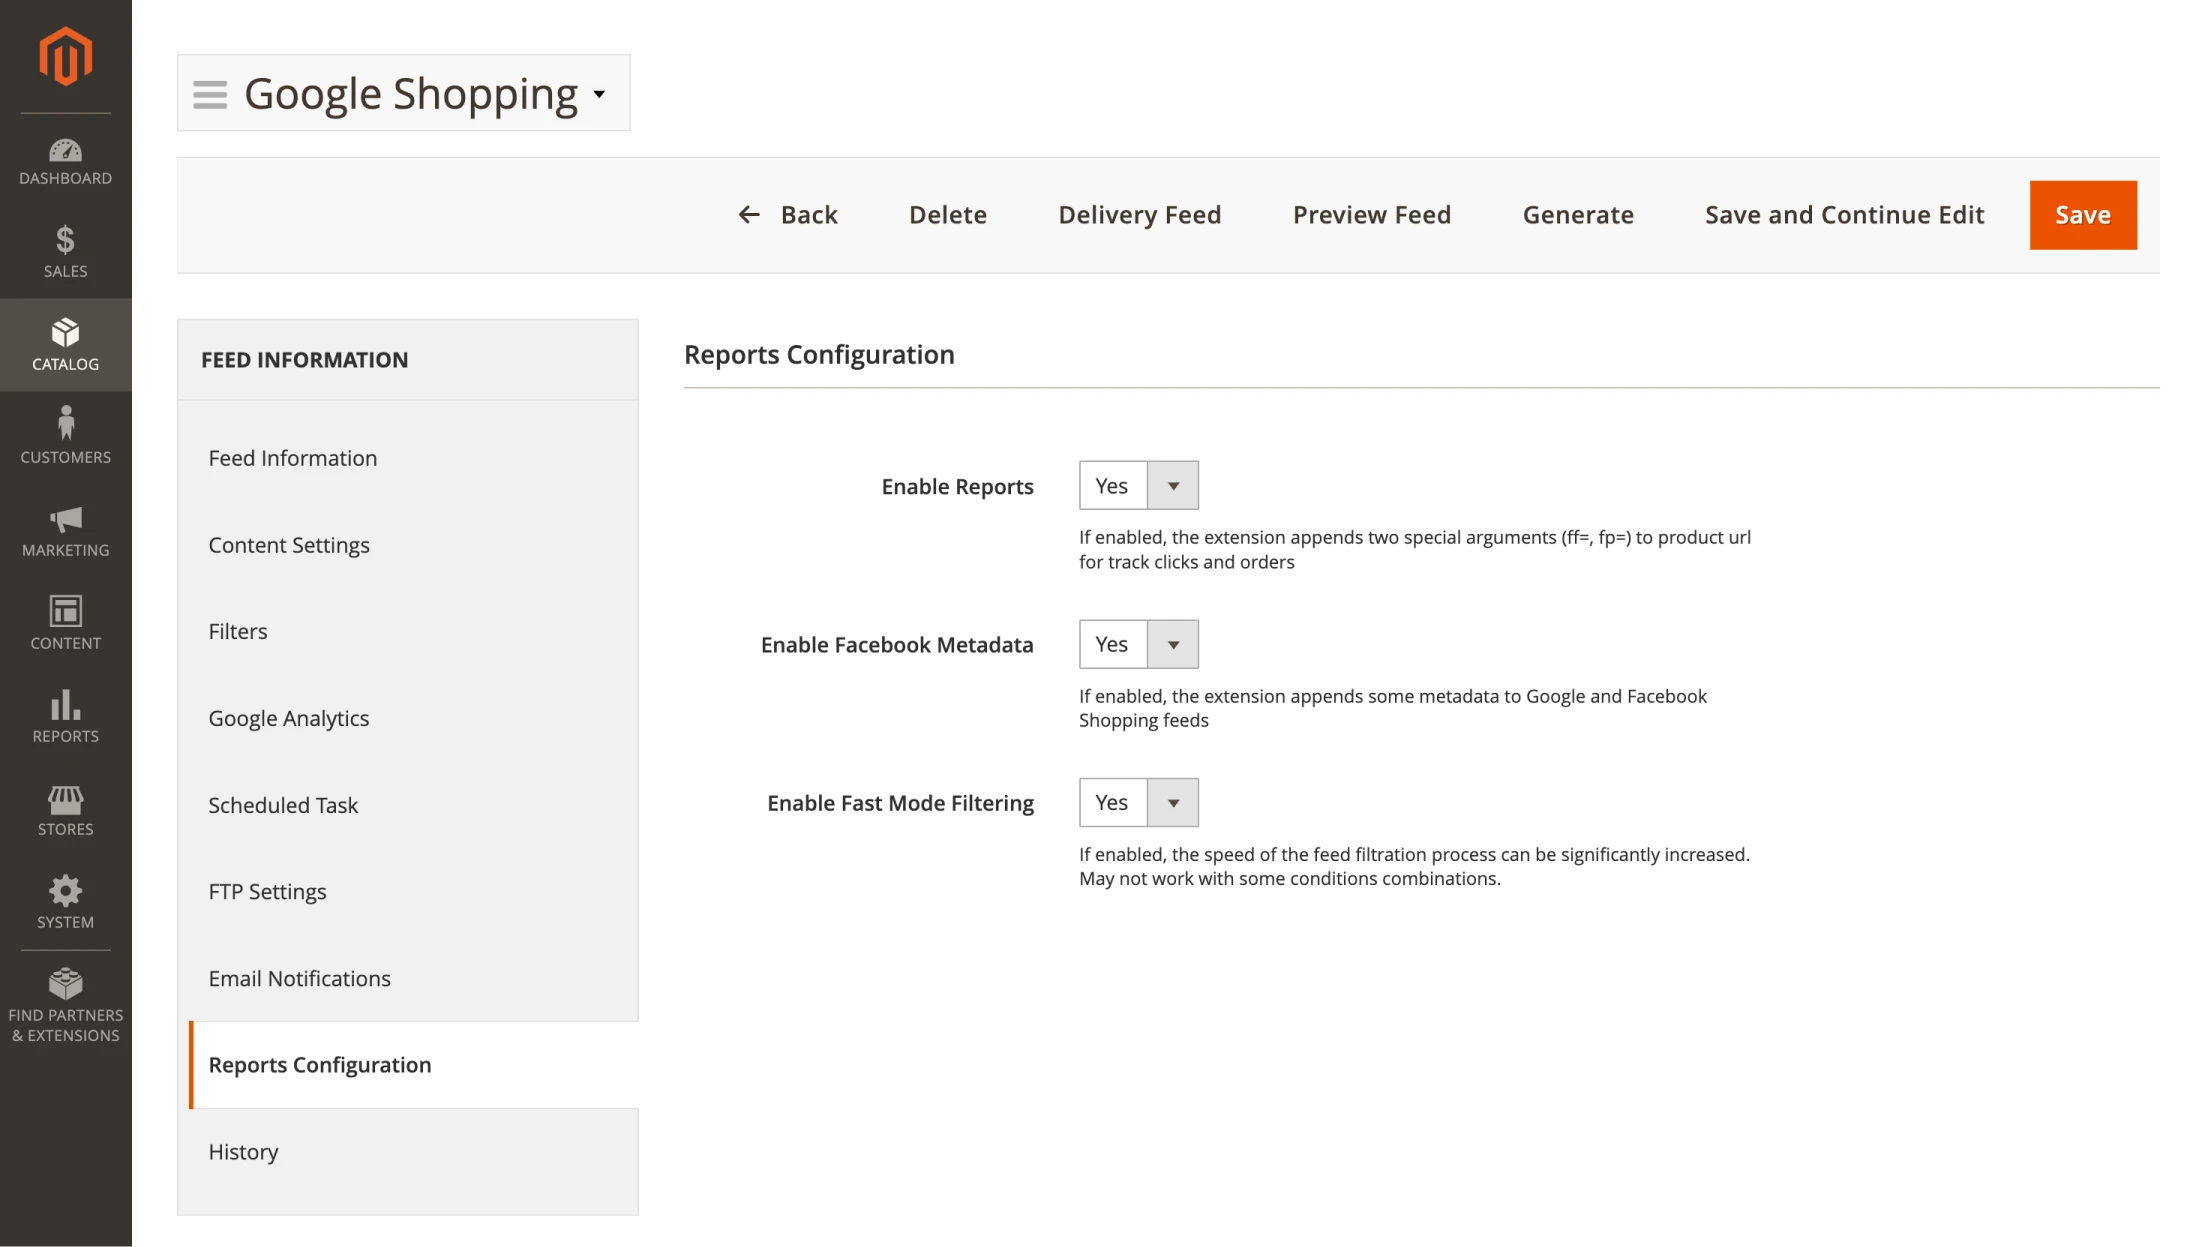Open System settings from the sidebar
This screenshot has height=1247, width=2205.
pos(65,899)
